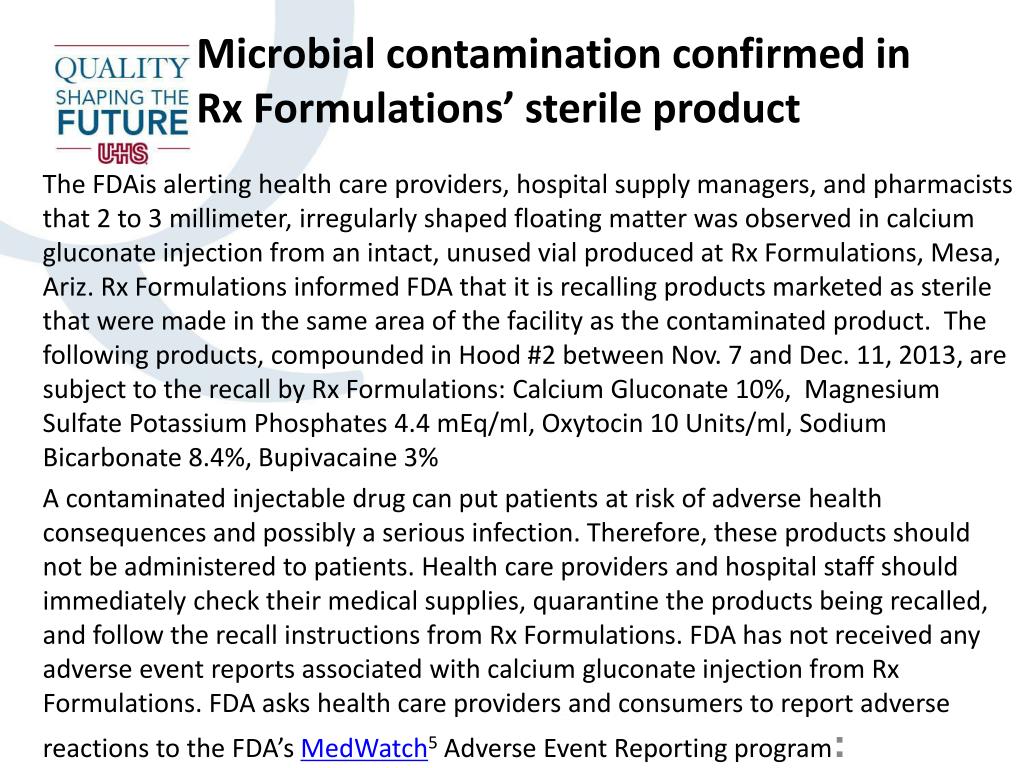Click the text 'Calcium Gluconate 10%'
Screen dimensions: 1024x768
[648, 389]
